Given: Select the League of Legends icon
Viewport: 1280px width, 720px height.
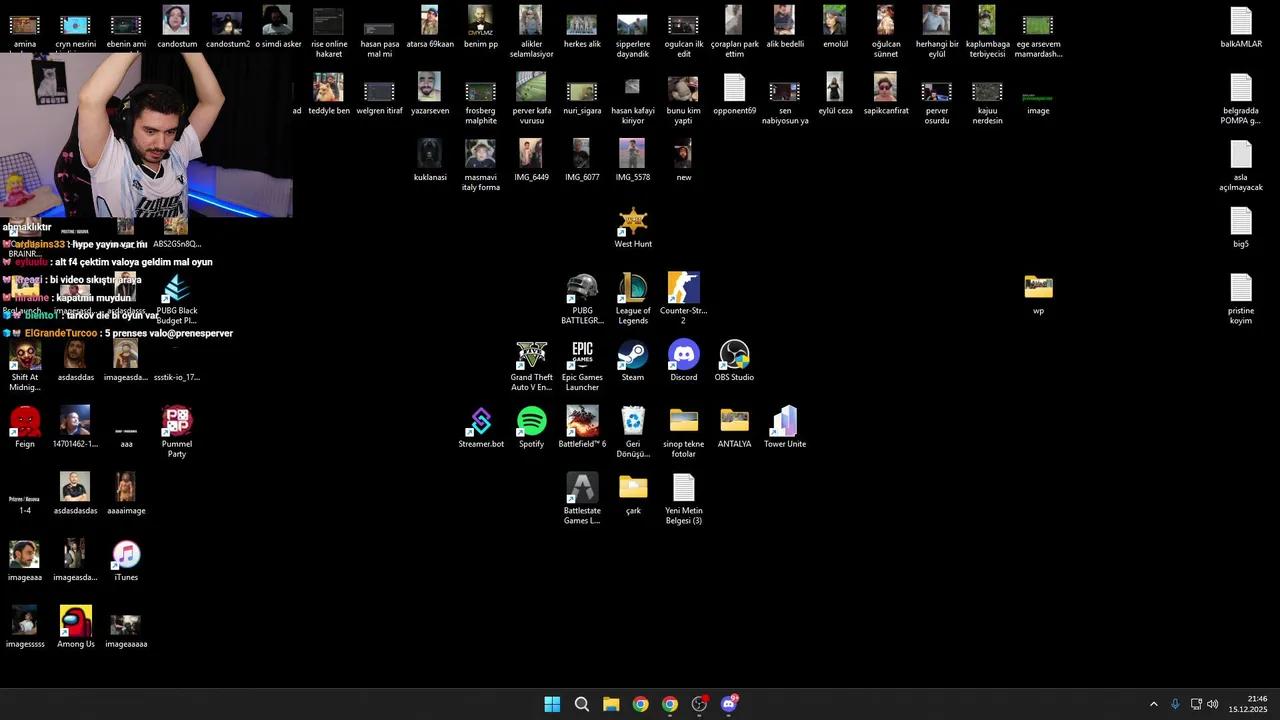Looking at the screenshot, I should [632, 289].
